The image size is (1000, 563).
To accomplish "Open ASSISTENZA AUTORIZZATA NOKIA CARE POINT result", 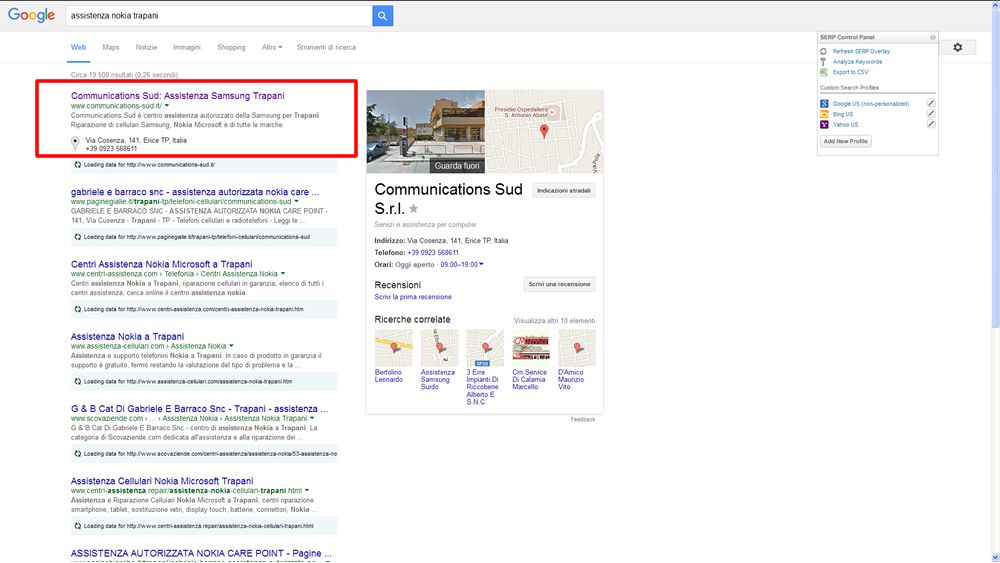I will pyautogui.click(x=201, y=553).
